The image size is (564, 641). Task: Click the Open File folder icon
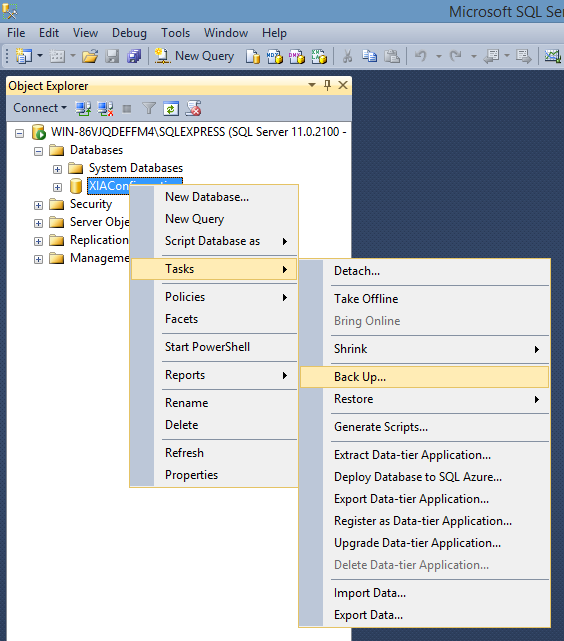point(90,56)
